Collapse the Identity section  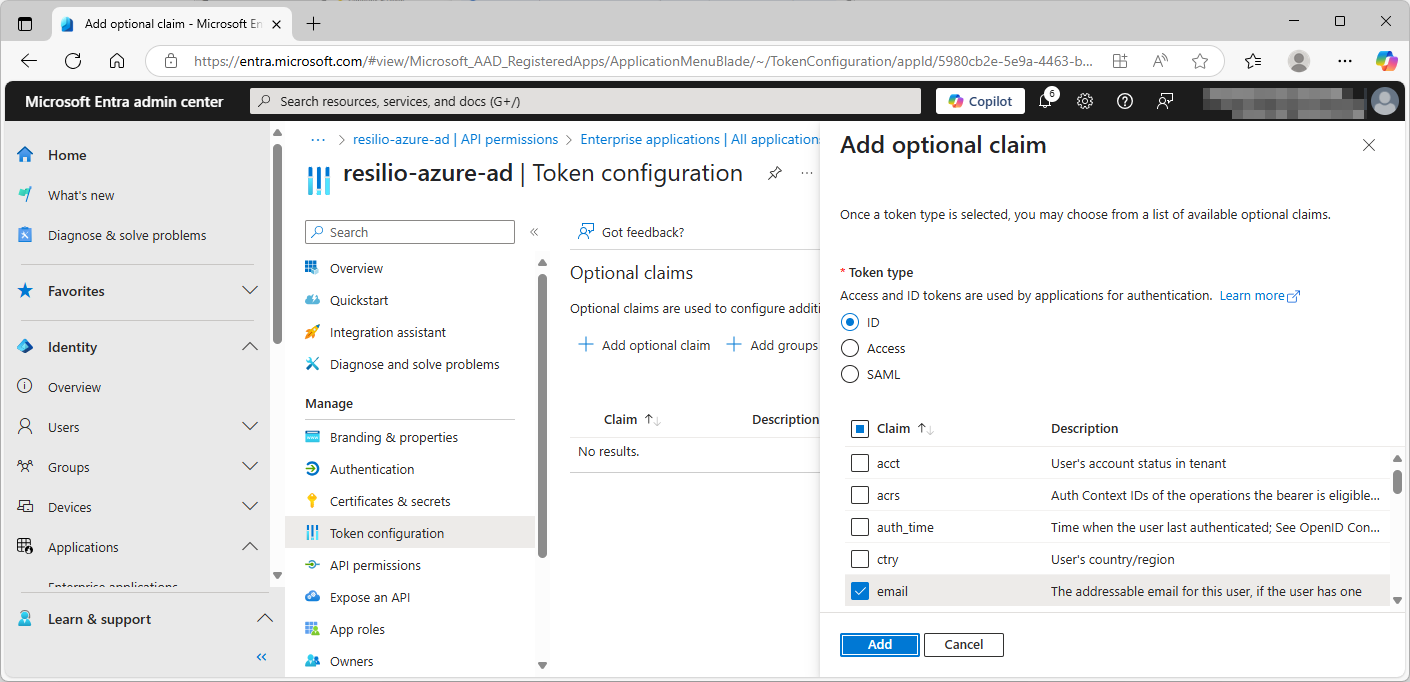[x=250, y=346]
